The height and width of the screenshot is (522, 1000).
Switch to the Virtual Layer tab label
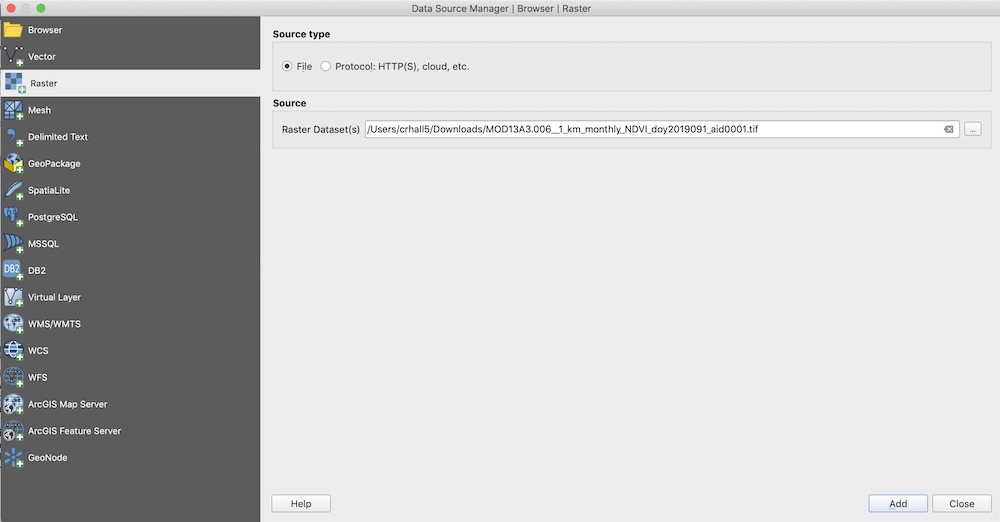(x=54, y=297)
